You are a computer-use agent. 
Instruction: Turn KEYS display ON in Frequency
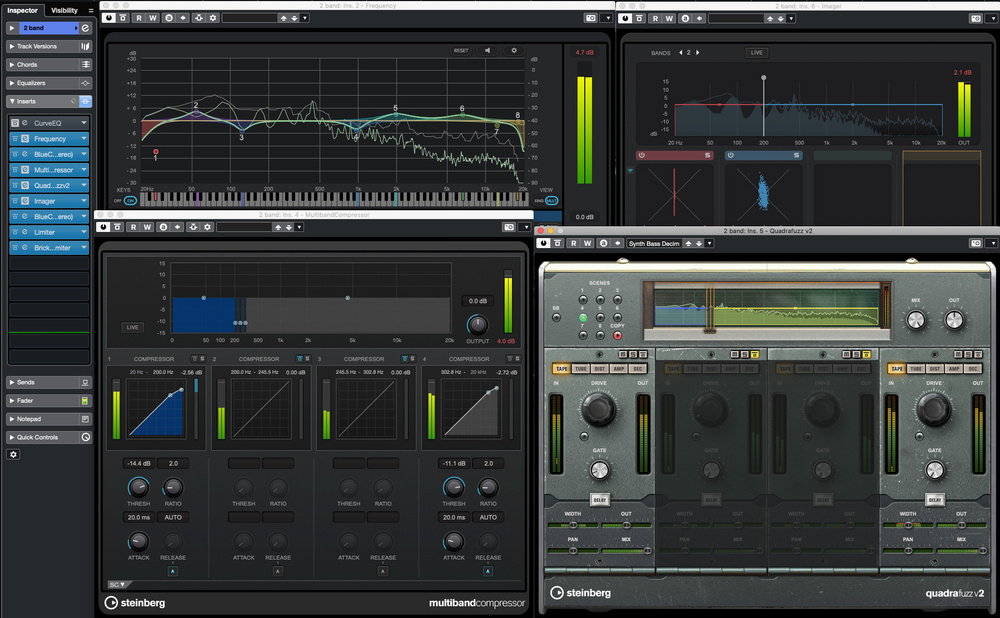(x=130, y=200)
